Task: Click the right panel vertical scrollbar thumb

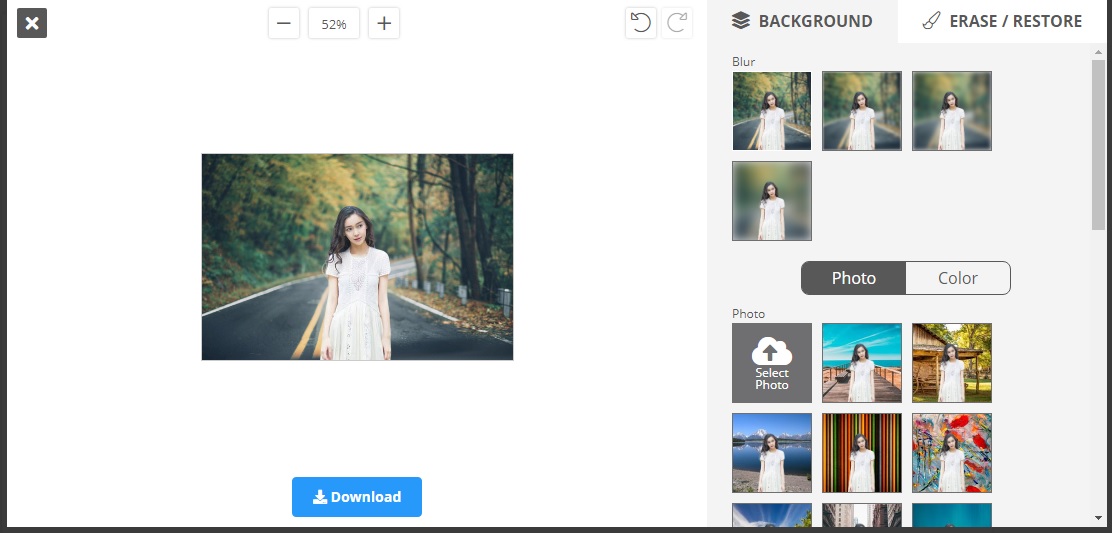Action: point(1099,144)
